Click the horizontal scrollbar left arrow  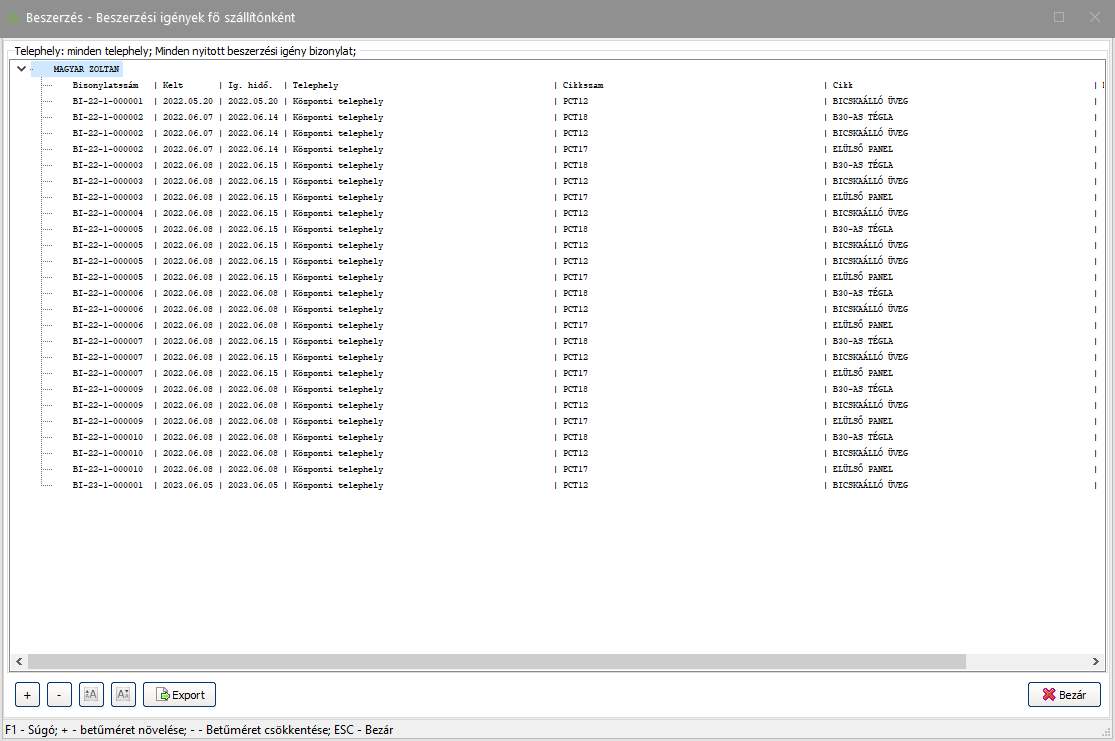pos(18,661)
